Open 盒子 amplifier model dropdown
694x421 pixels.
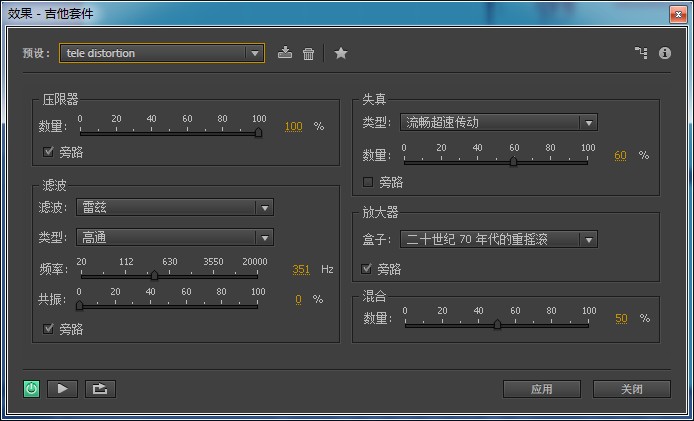coord(499,239)
